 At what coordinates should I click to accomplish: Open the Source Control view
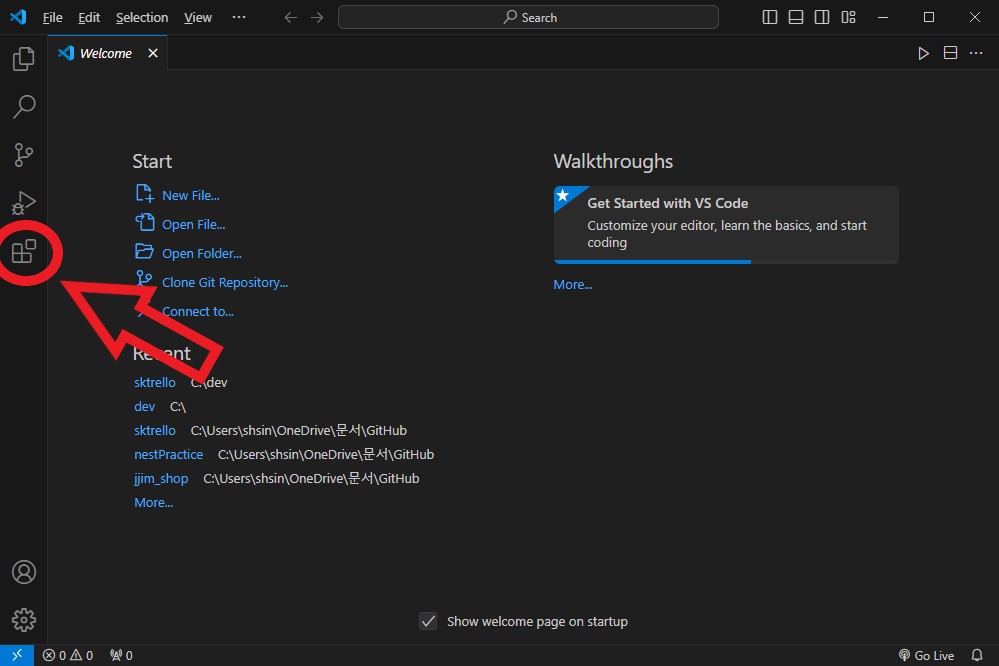[x=24, y=155]
